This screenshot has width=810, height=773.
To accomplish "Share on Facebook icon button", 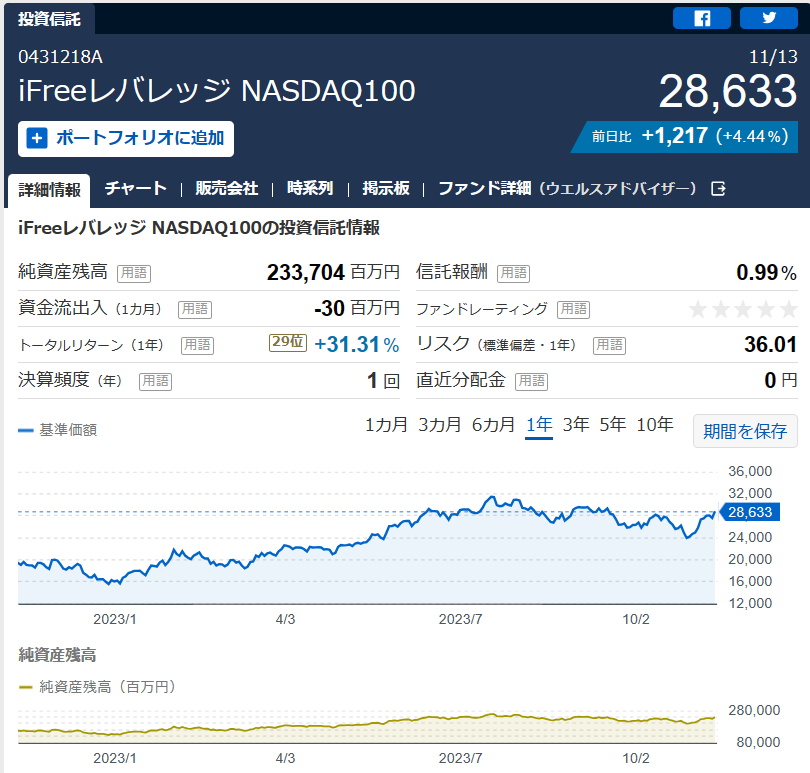I will 702,19.
